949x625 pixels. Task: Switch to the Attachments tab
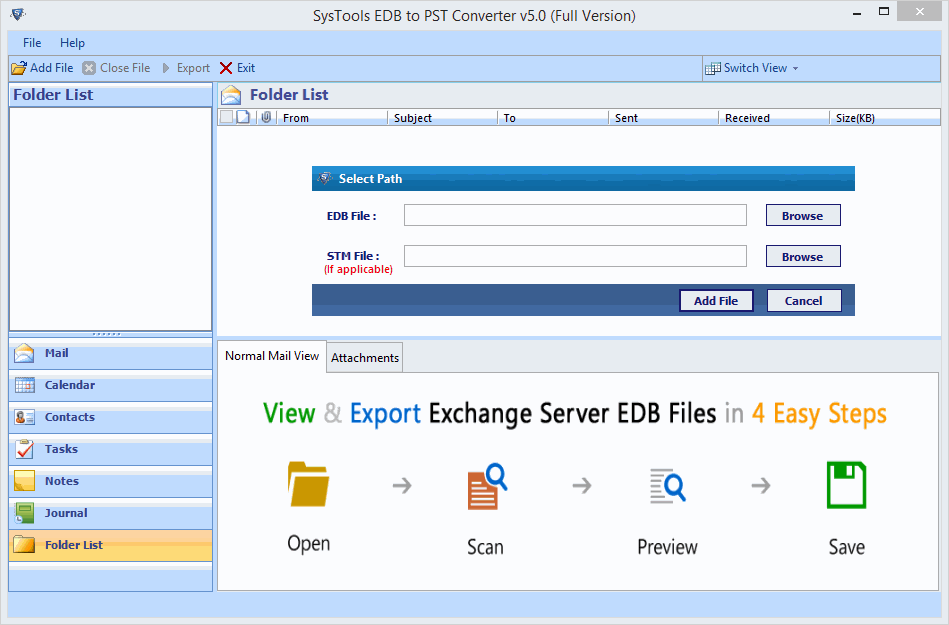click(365, 358)
